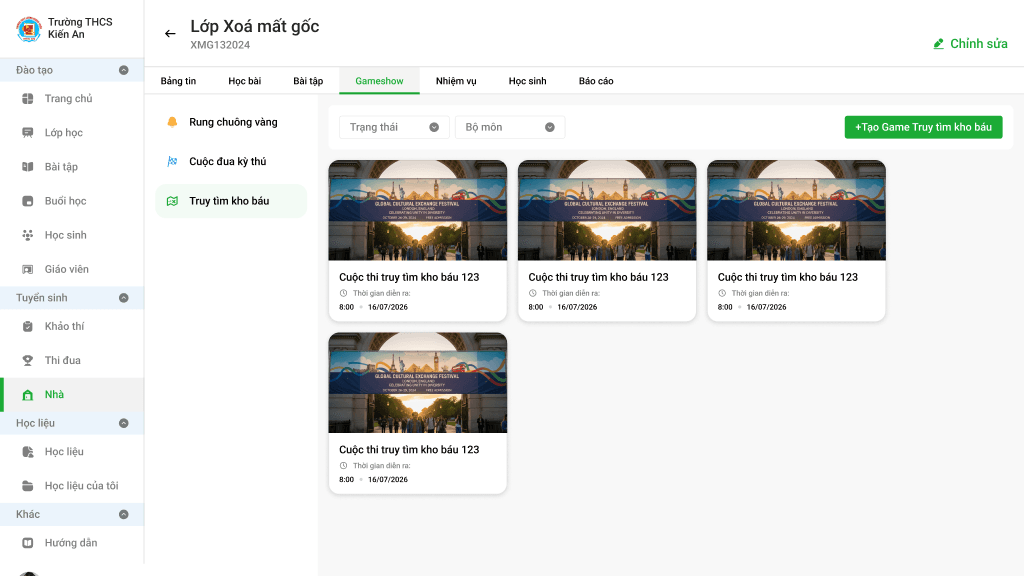Open the first treasure hunt contest thumbnail
The image size is (1024, 576).
[417, 210]
